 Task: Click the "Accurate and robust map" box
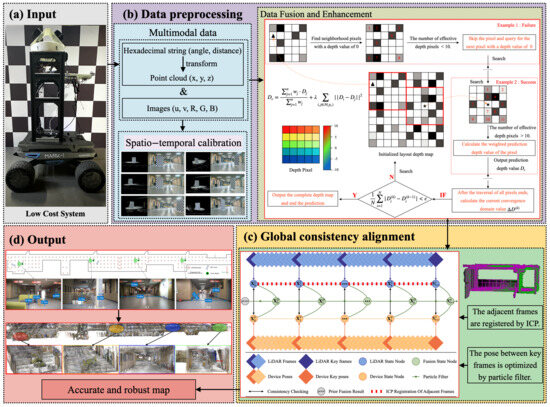(x=119, y=390)
